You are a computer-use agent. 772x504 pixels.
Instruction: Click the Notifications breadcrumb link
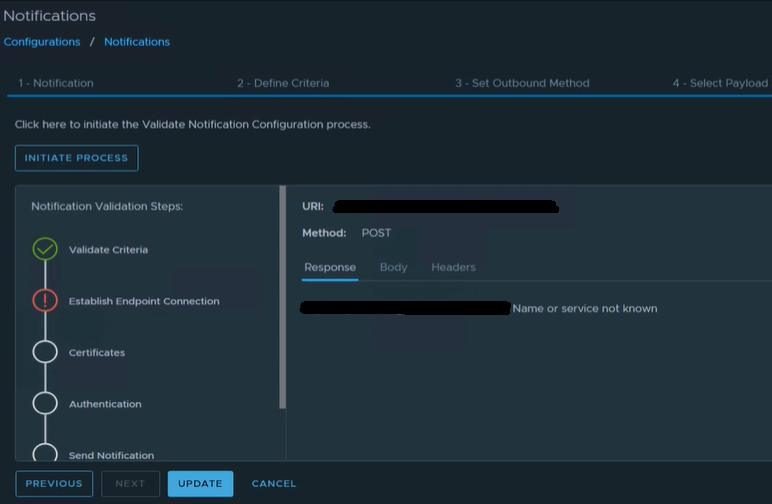coord(137,42)
